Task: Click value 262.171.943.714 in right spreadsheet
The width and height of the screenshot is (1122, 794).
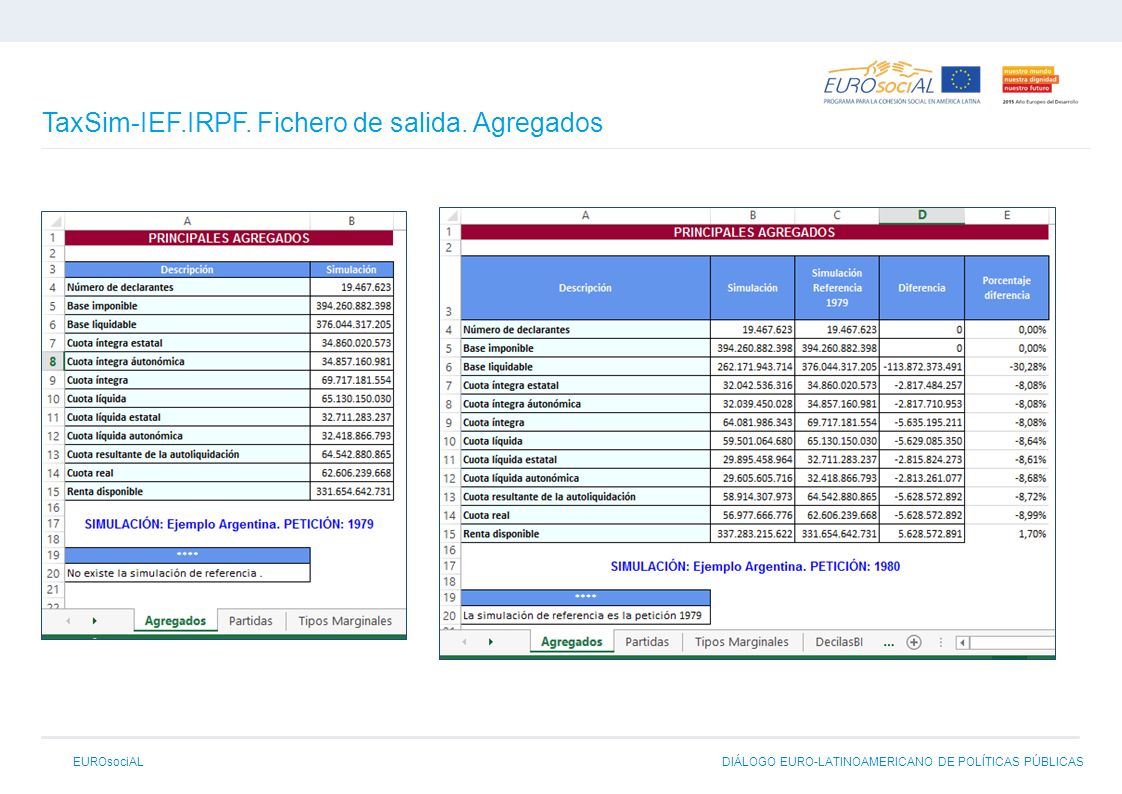Action: coord(753,367)
